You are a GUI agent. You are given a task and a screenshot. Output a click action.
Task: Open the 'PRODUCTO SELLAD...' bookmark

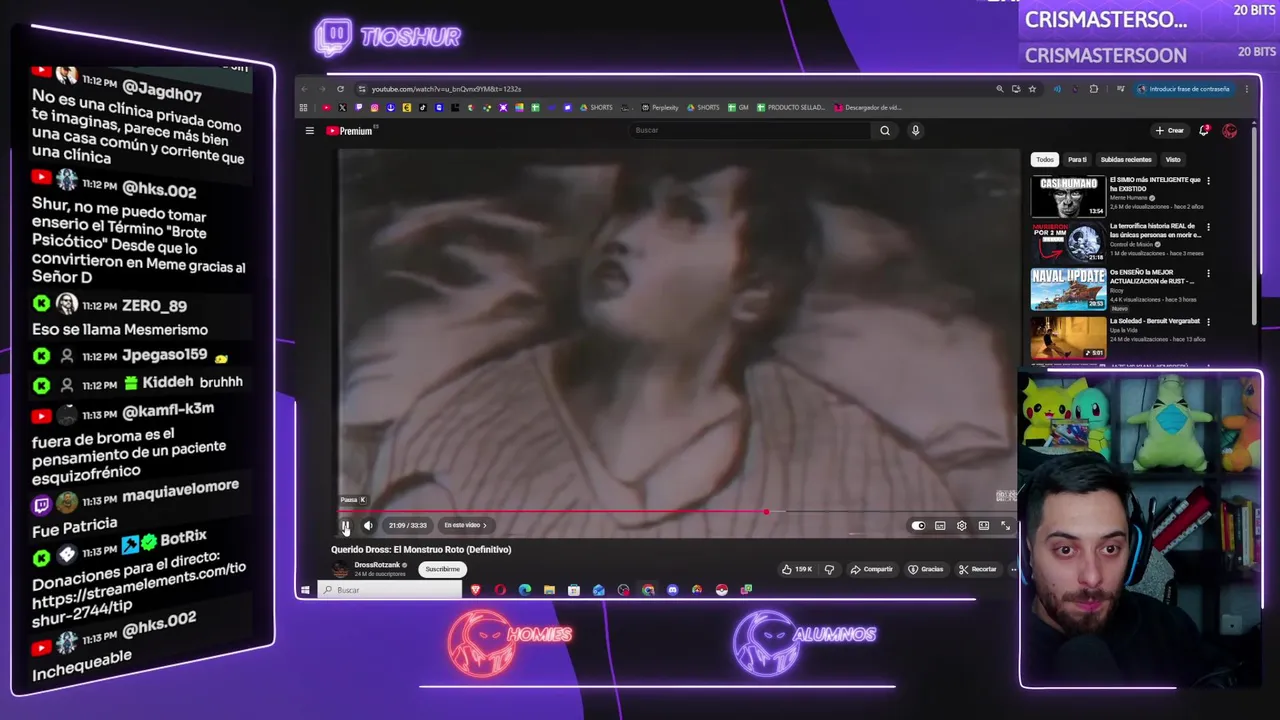[791, 107]
